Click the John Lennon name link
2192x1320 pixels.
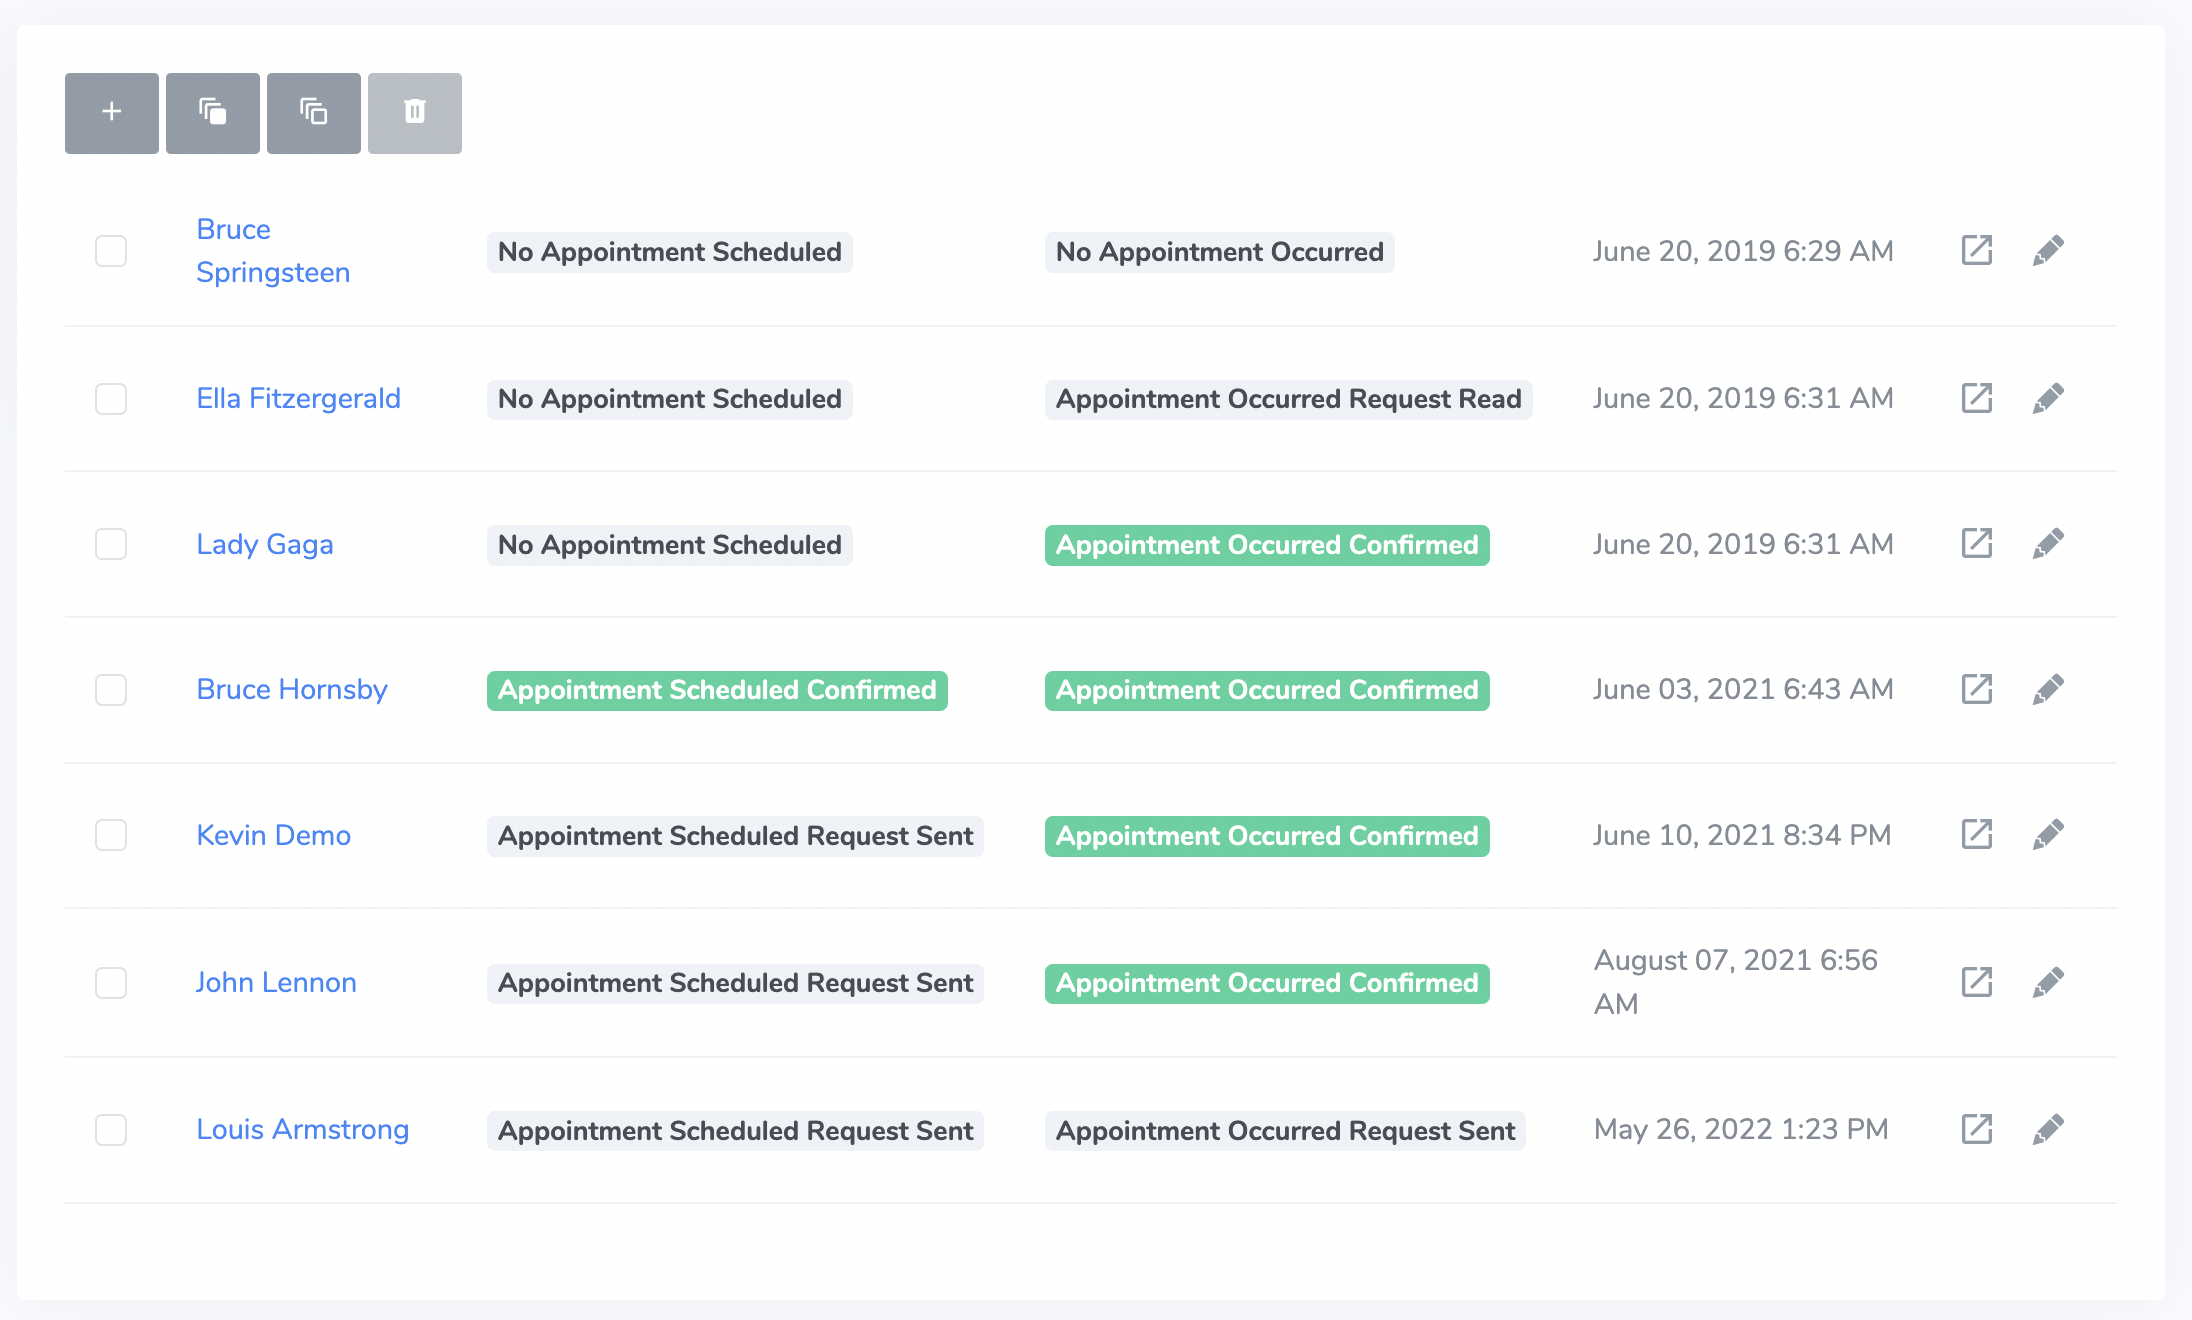(276, 982)
